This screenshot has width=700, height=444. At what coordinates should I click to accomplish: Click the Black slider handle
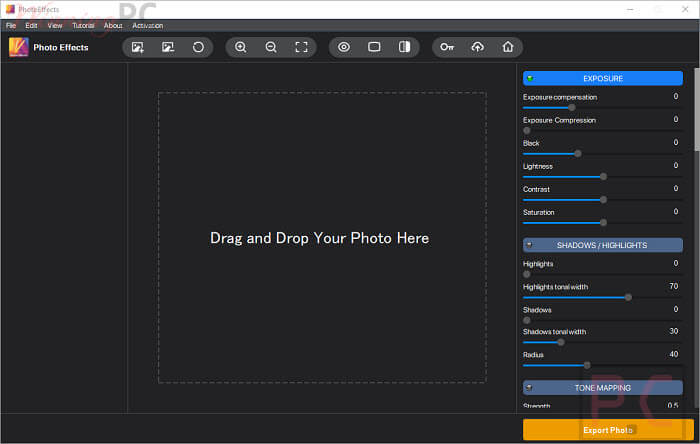(x=578, y=154)
